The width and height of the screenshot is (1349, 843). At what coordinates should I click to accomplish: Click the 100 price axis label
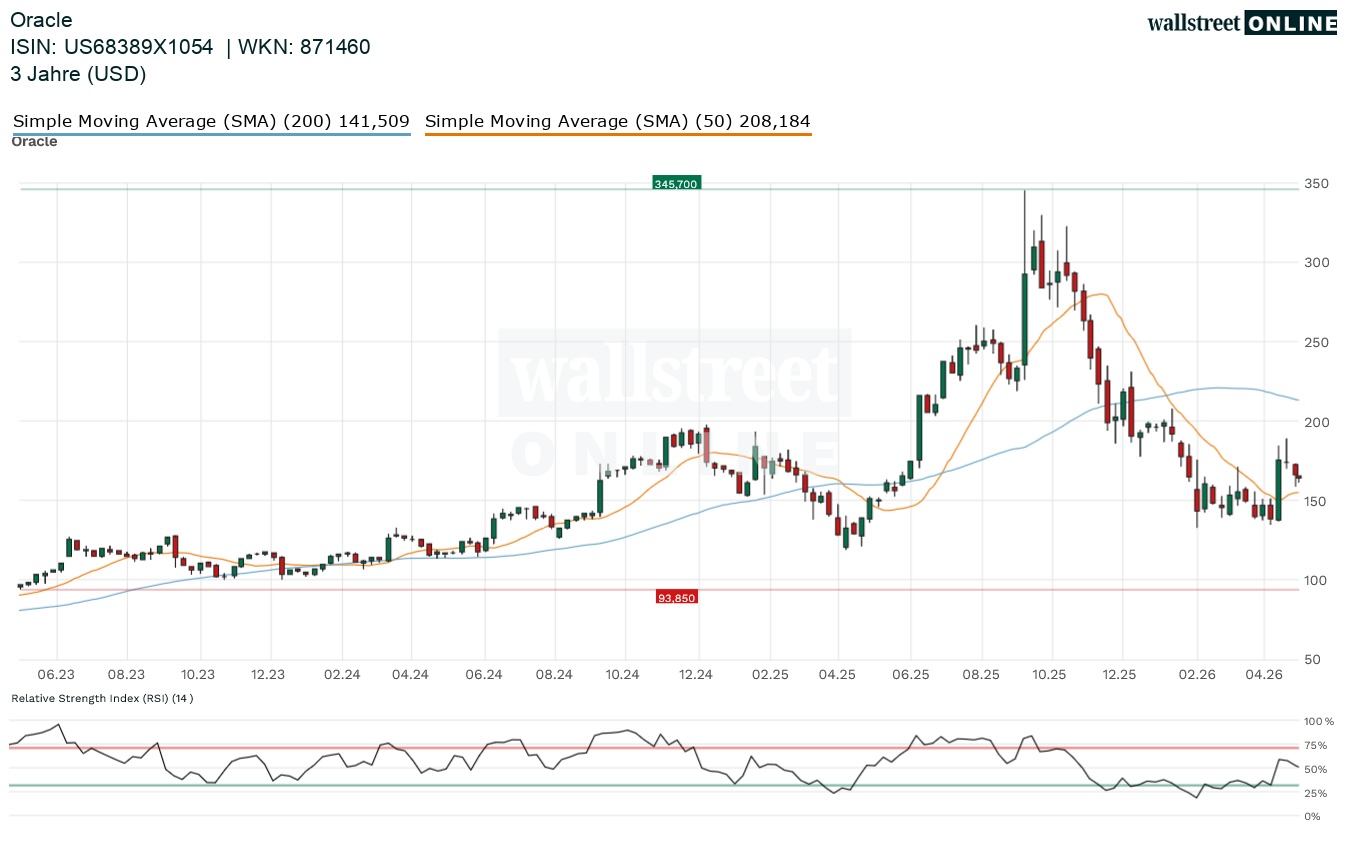coord(1315,581)
